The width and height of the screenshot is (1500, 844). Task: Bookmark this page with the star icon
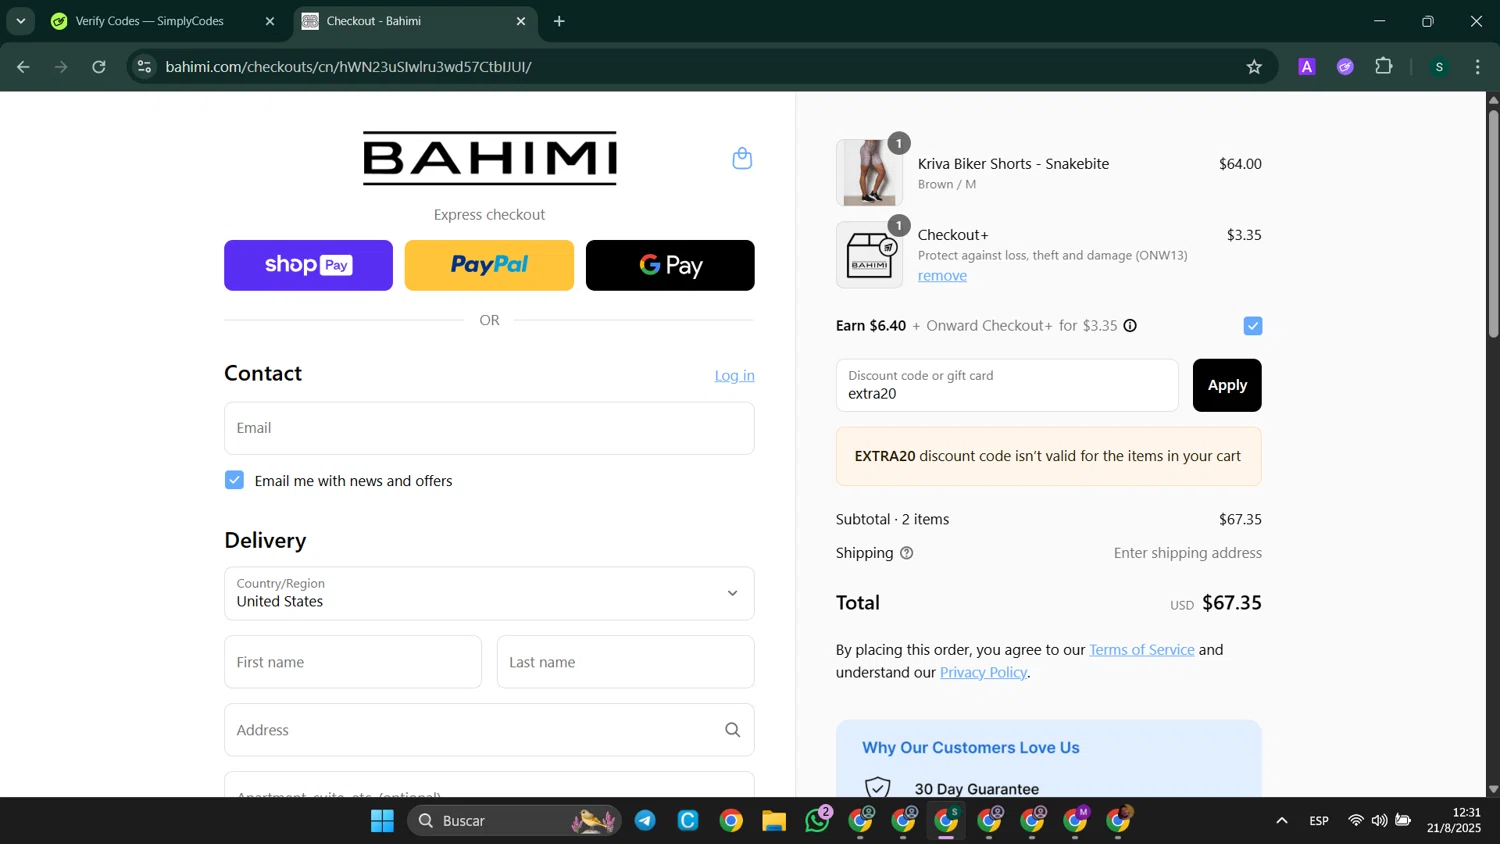(x=1254, y=67)
